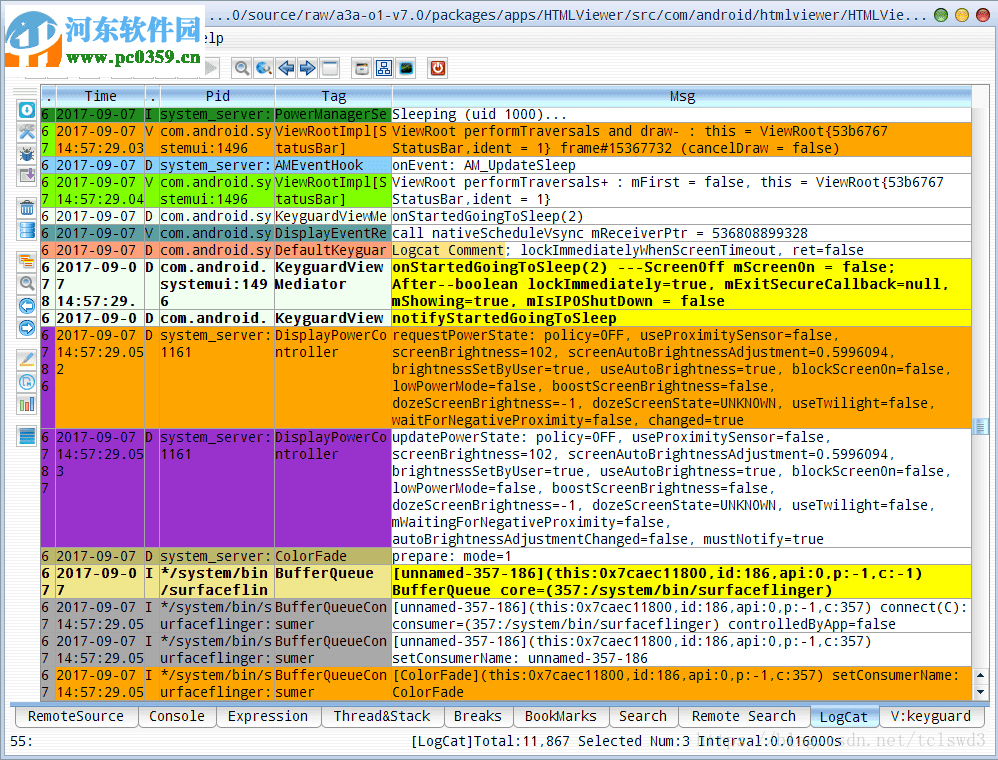Image resolution: width=998 pixels, height=760 pixels.
Task: Select the 'prepare: mode=1' message row
Action: click(682, 556)
